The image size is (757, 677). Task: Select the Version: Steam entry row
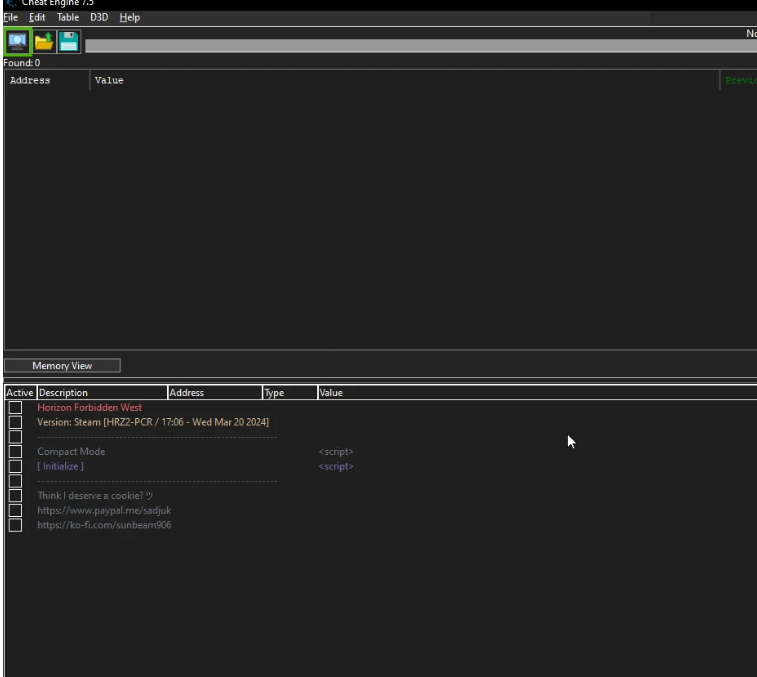(x=152, y=422)
